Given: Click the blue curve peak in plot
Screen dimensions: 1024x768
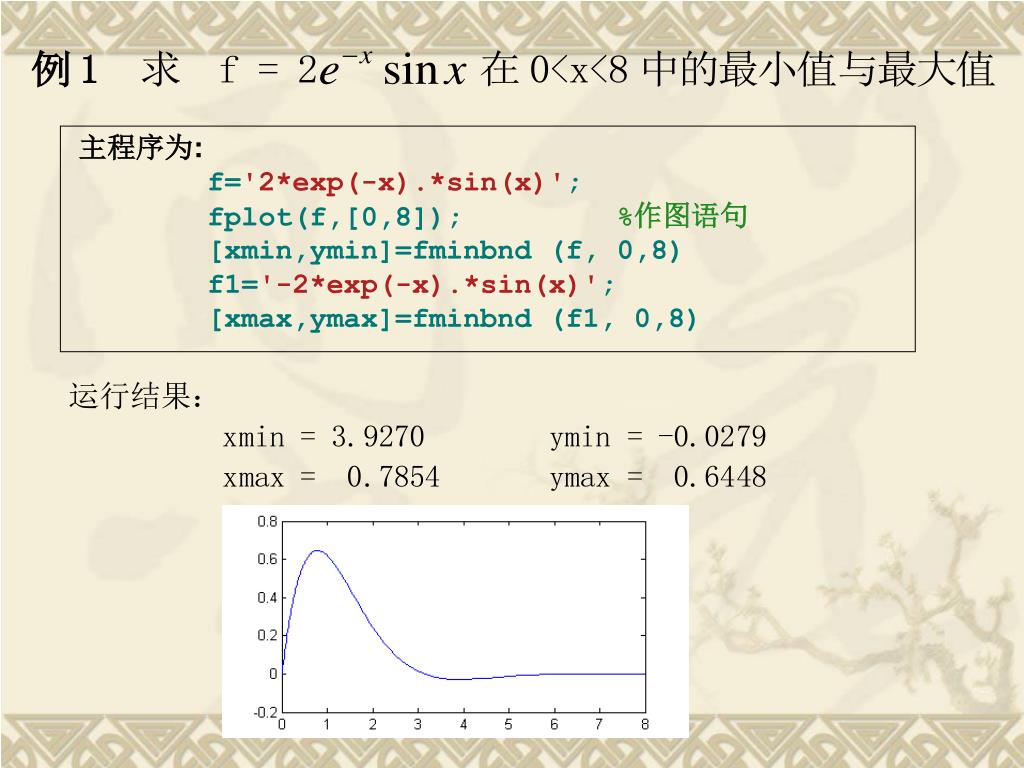Looking at the screenshot, I should click(317, 551).
